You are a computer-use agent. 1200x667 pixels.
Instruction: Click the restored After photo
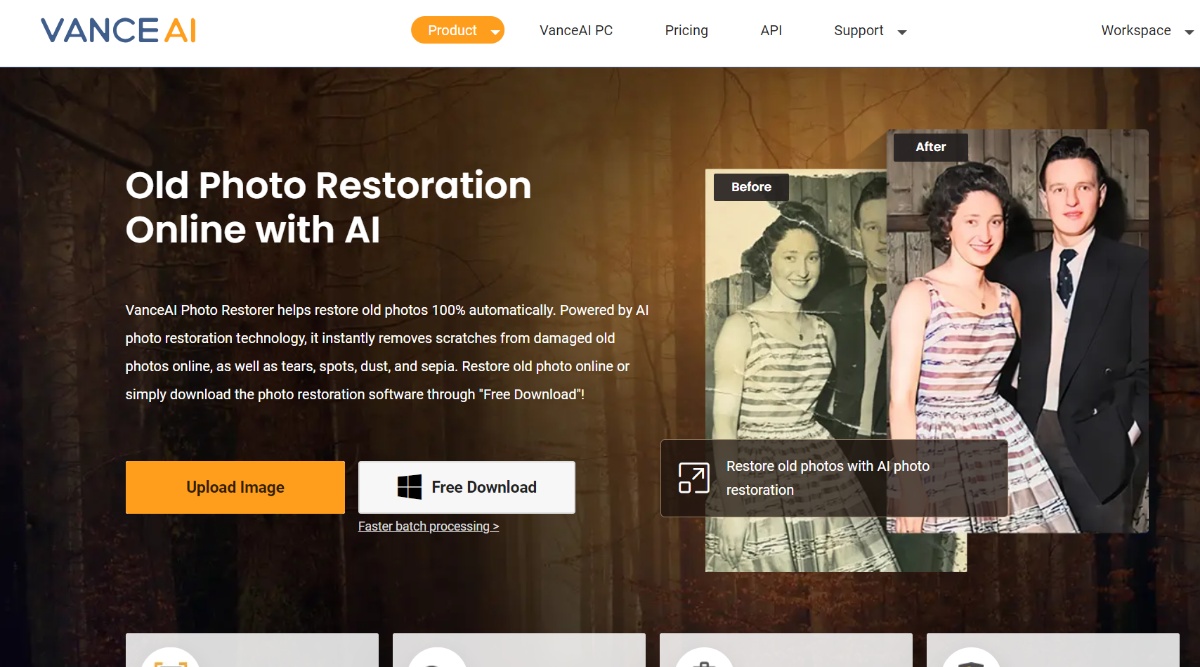click(x=1018, y=331)
